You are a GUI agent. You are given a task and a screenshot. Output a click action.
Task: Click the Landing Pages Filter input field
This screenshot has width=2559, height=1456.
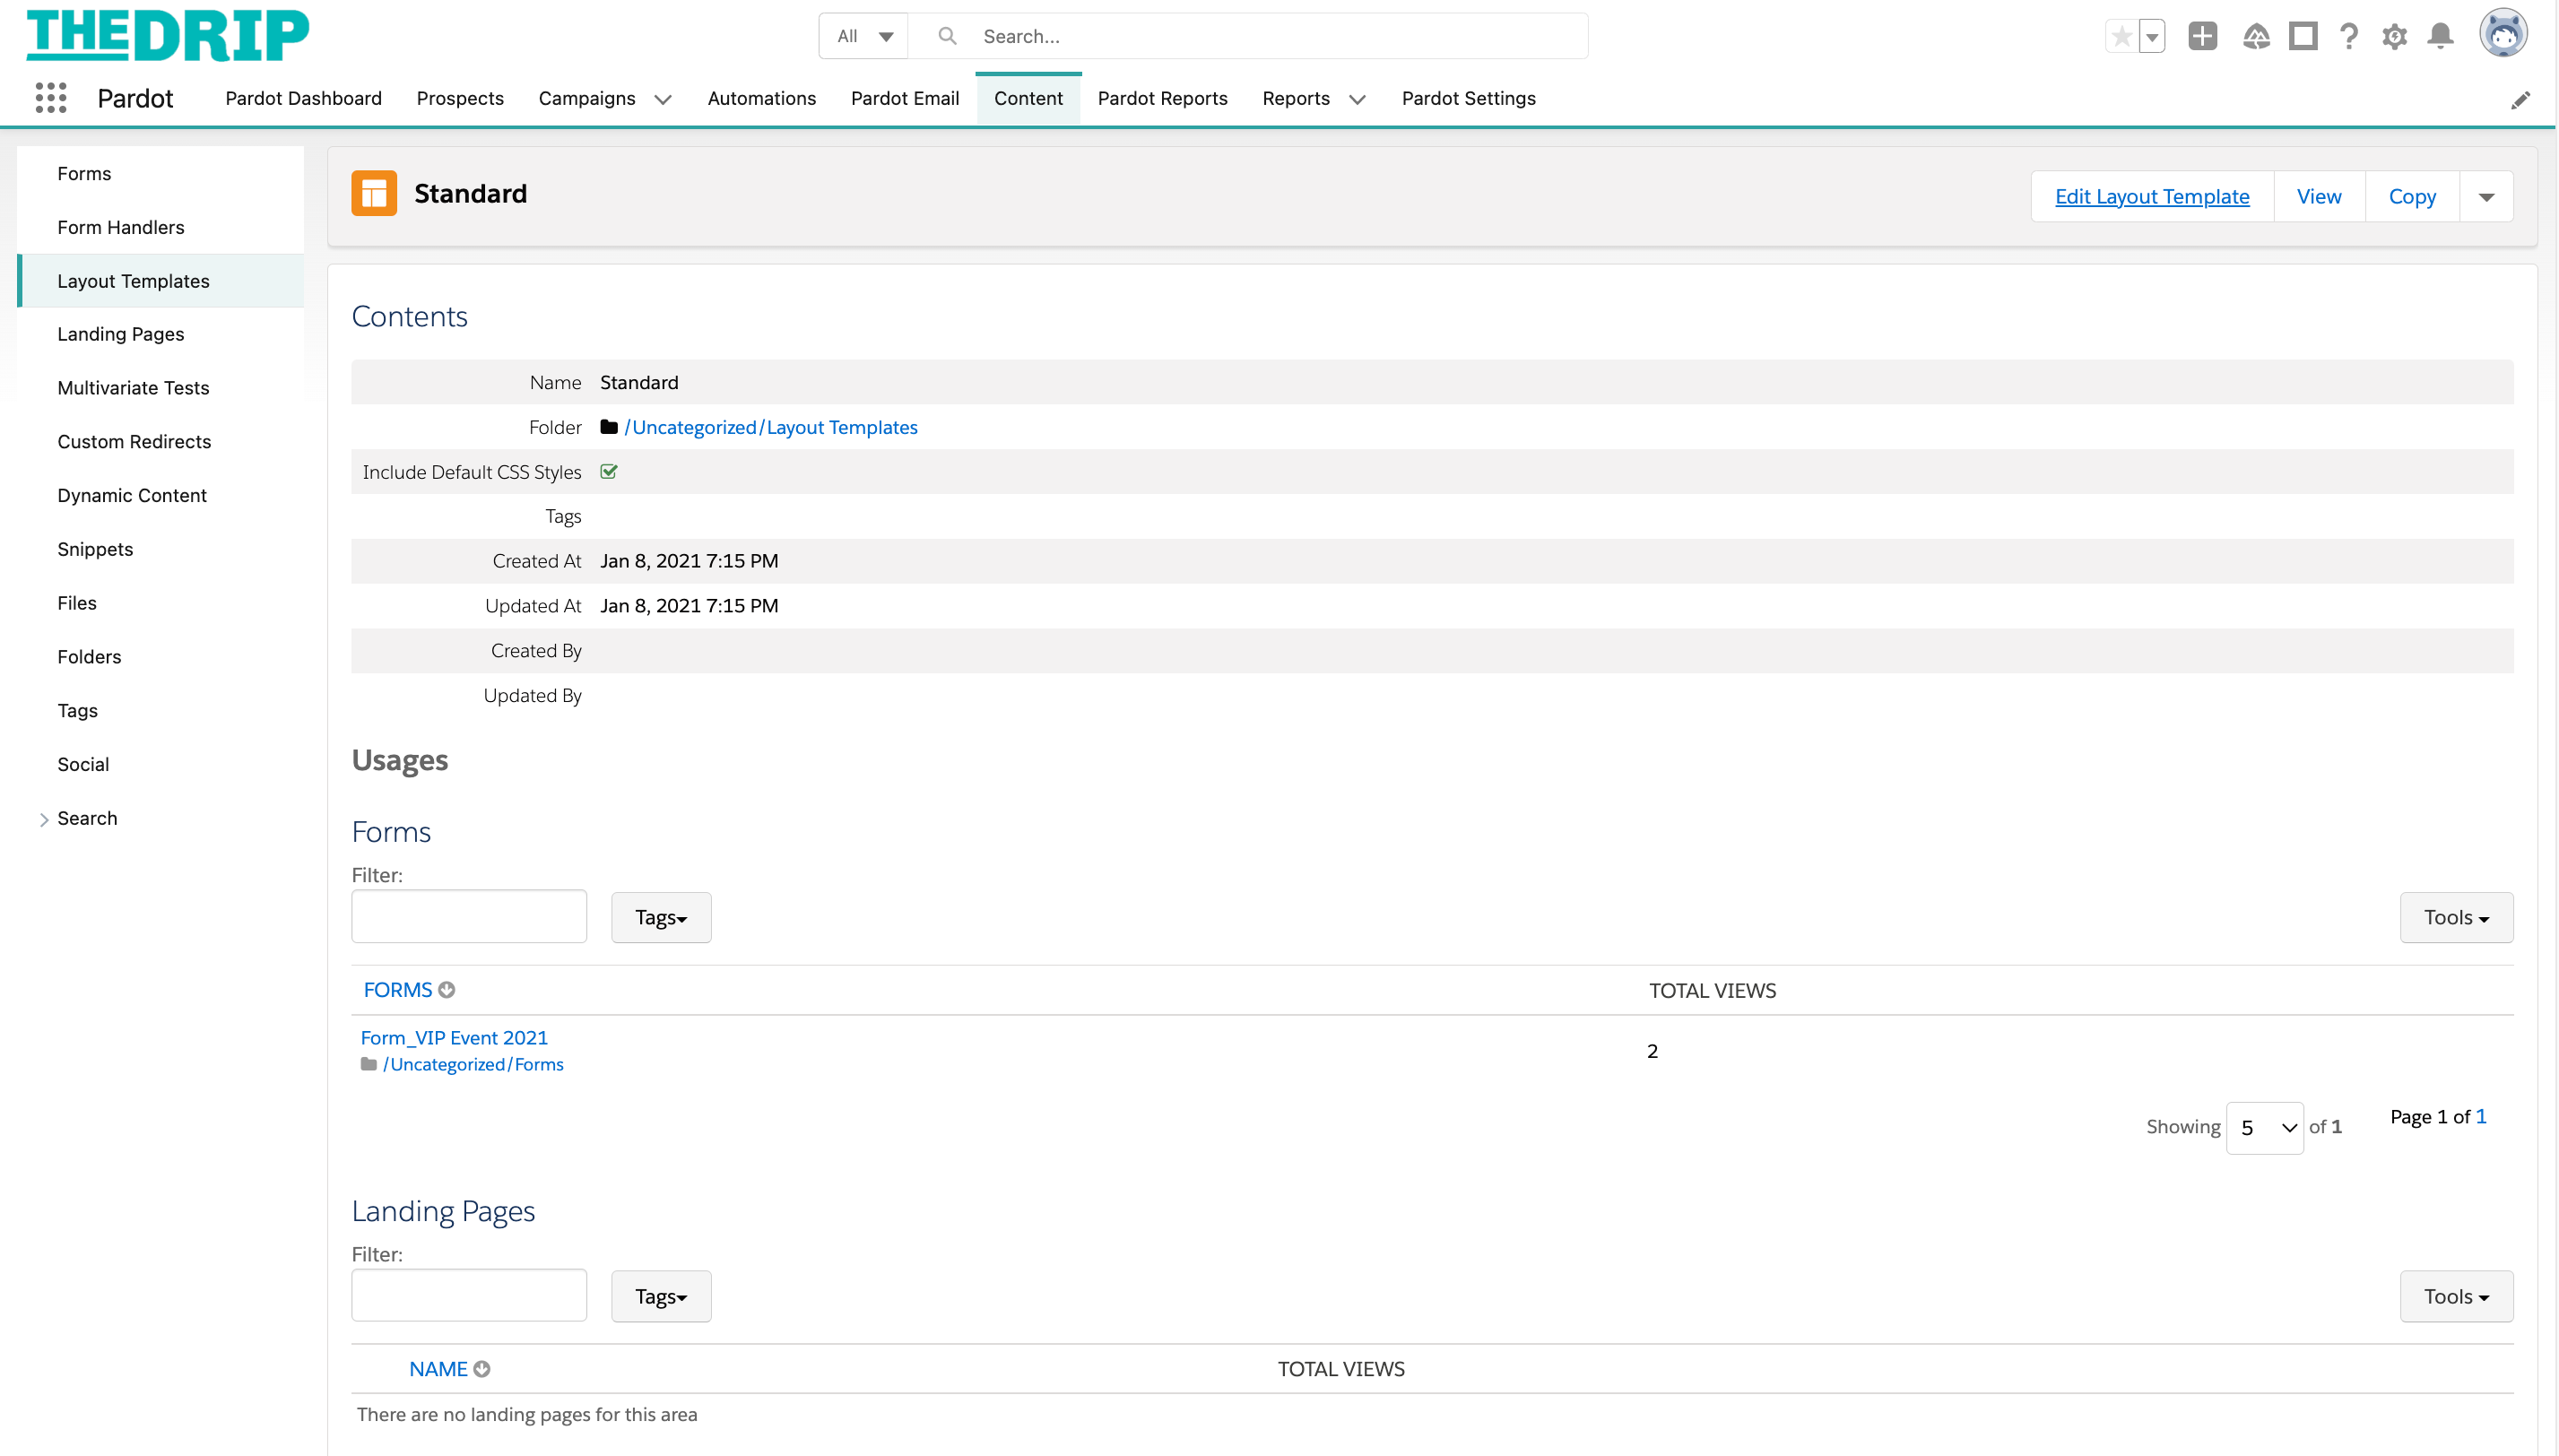(469, 1295)
